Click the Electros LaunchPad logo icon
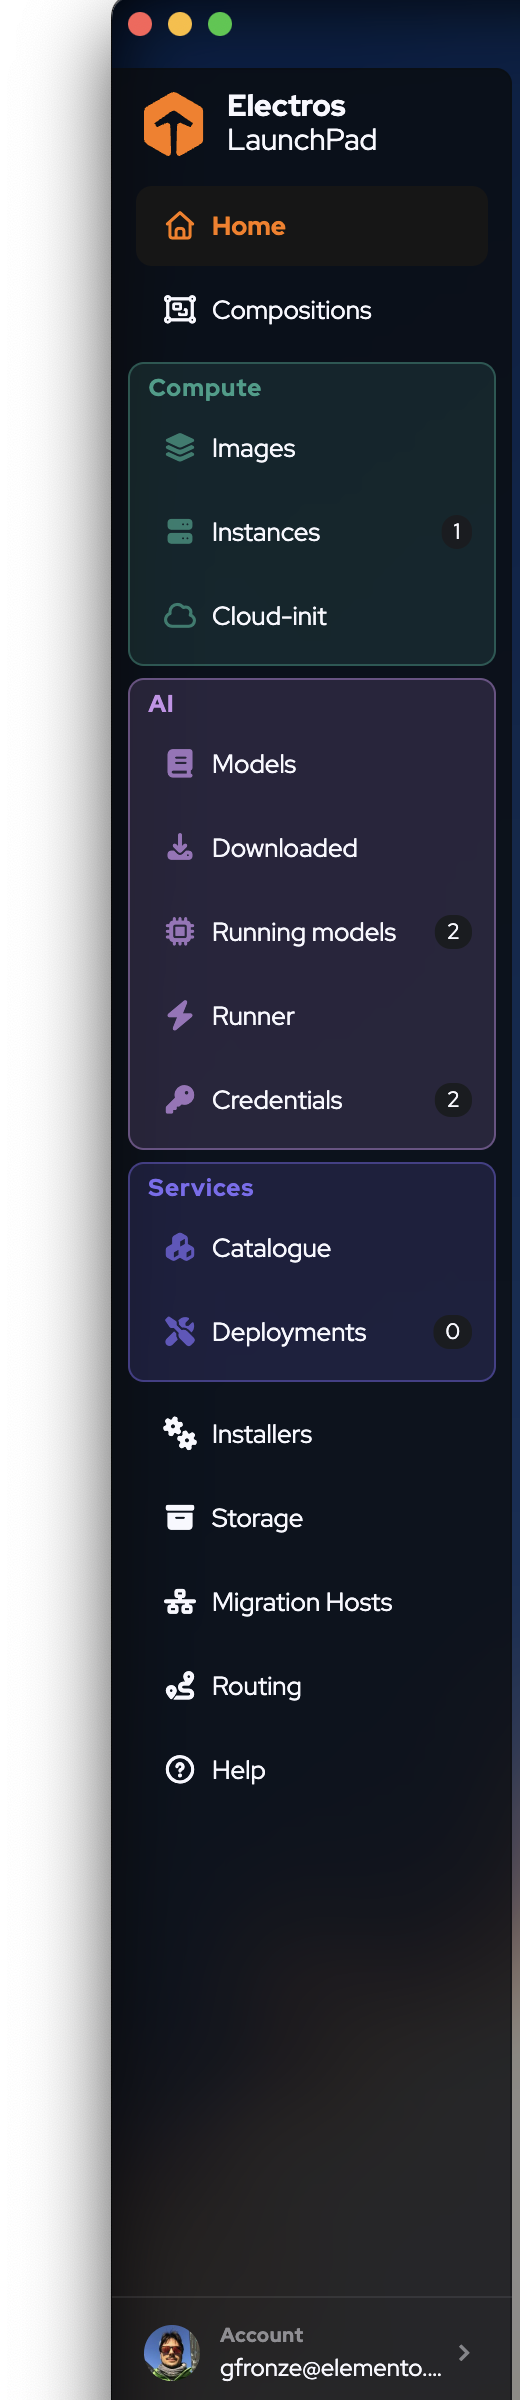This screenshot has height=2400, width=520. point(173,124)
